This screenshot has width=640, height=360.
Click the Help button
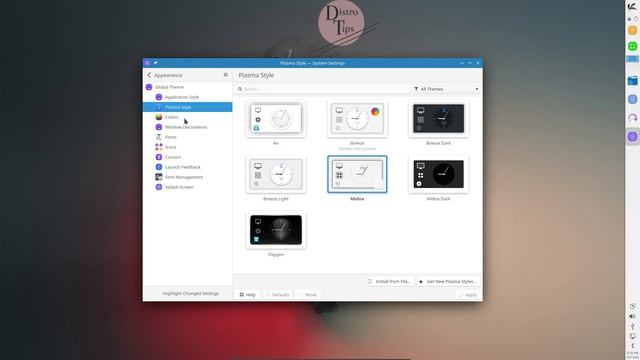(247, 294)
